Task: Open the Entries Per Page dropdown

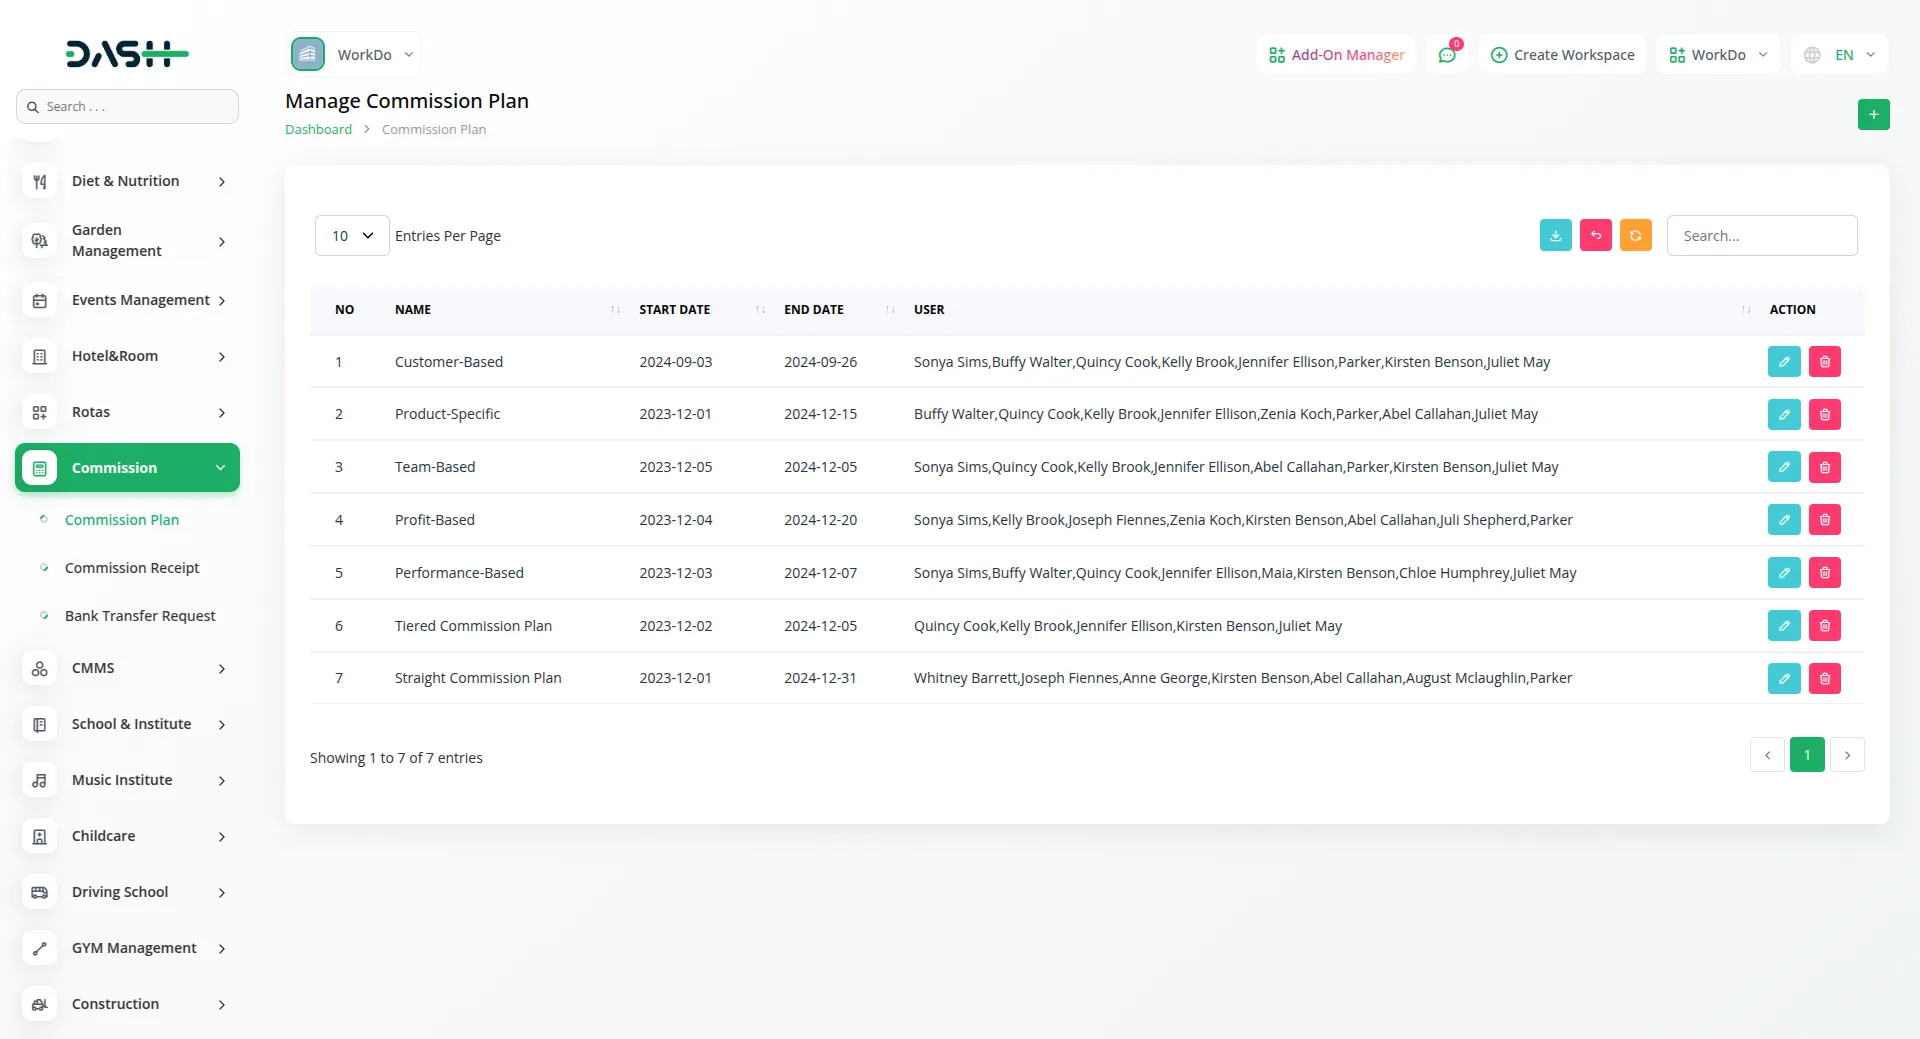Action: coord(350,235)
